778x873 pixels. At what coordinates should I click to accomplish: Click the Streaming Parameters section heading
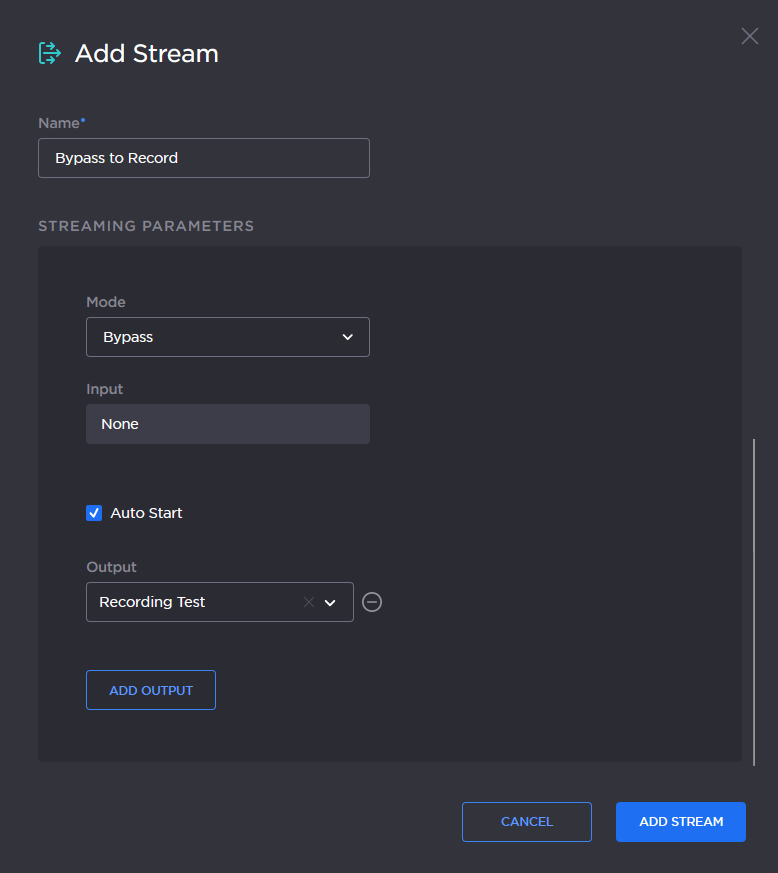pyautogui.click(x=146, y=226)
